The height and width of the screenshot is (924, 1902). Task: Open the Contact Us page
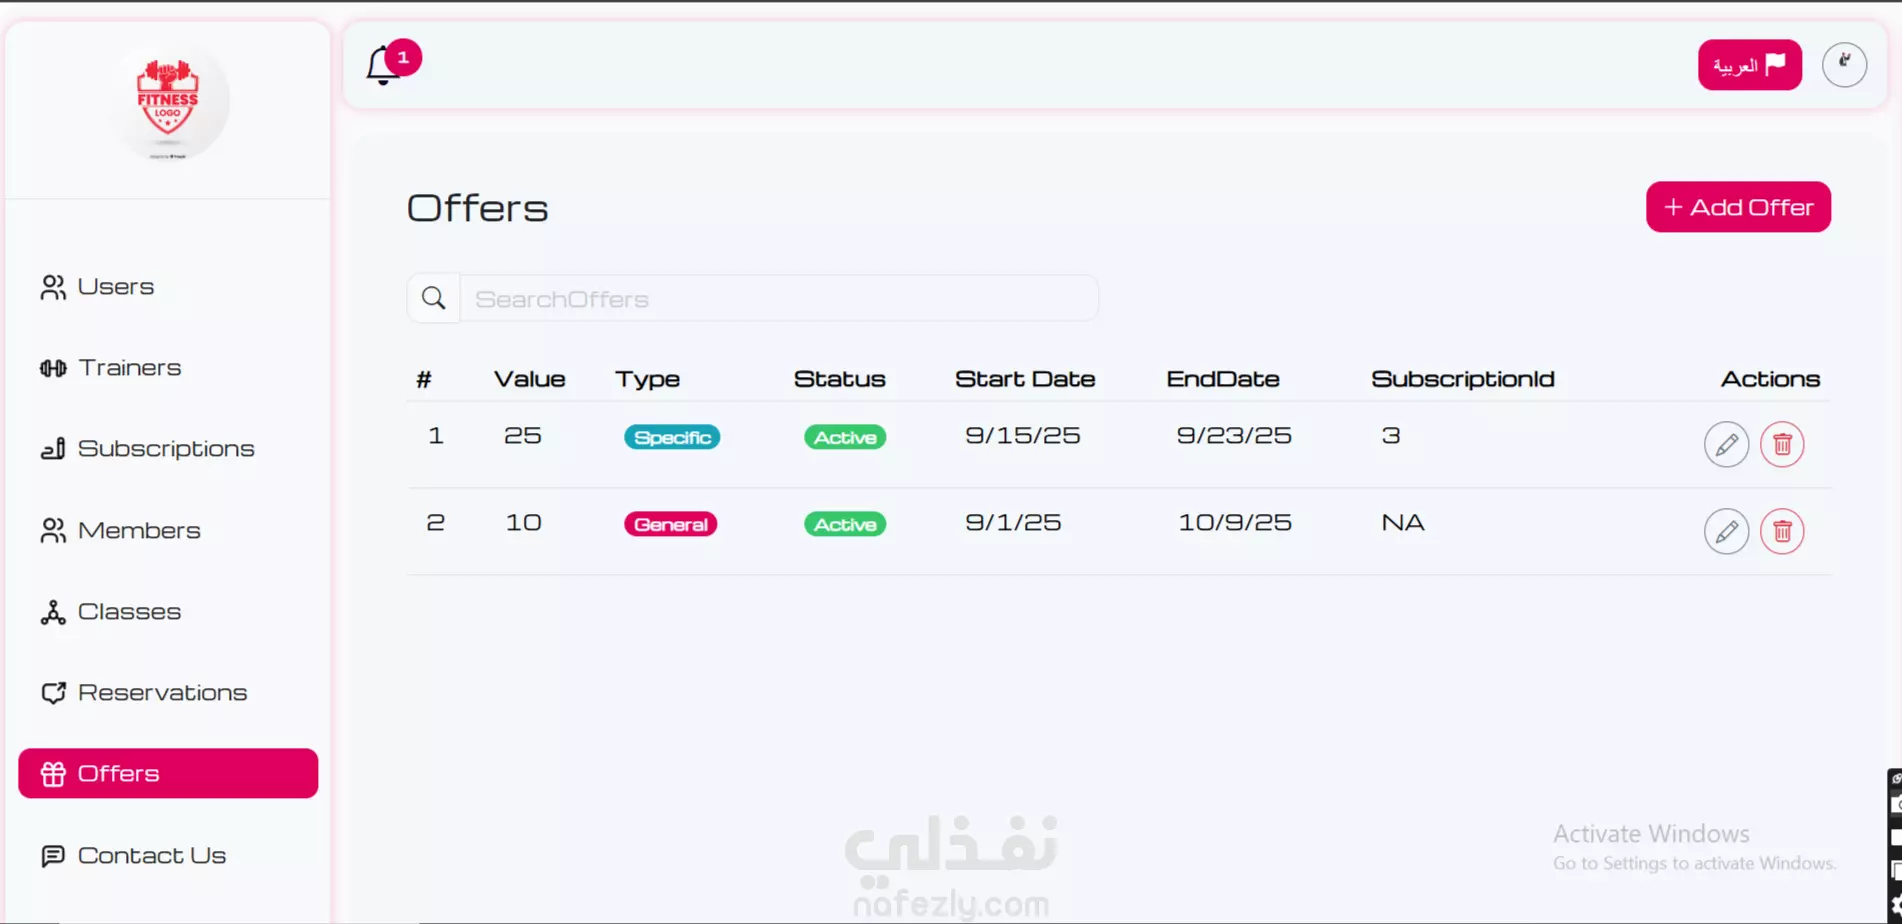pos(151,856)
